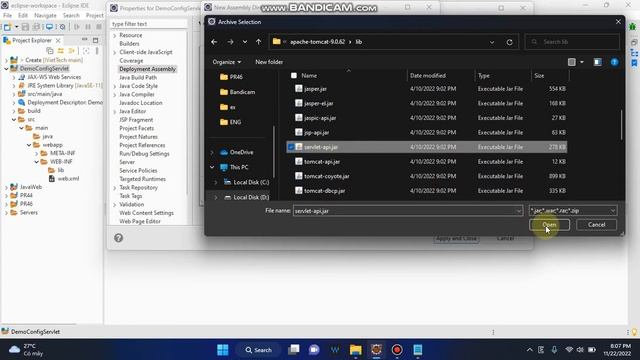Open view options dropdown arrow

click(582, 62)
